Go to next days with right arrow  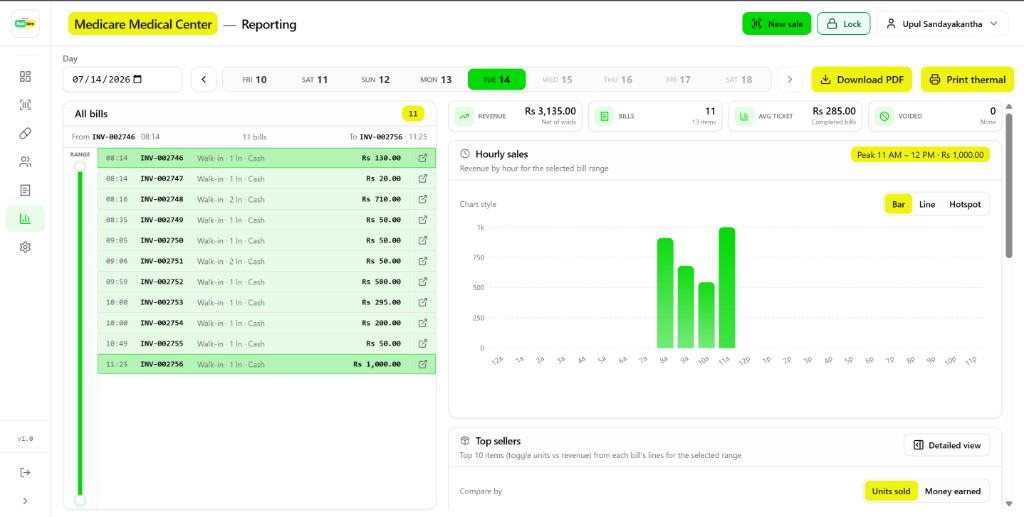[790, 80]
